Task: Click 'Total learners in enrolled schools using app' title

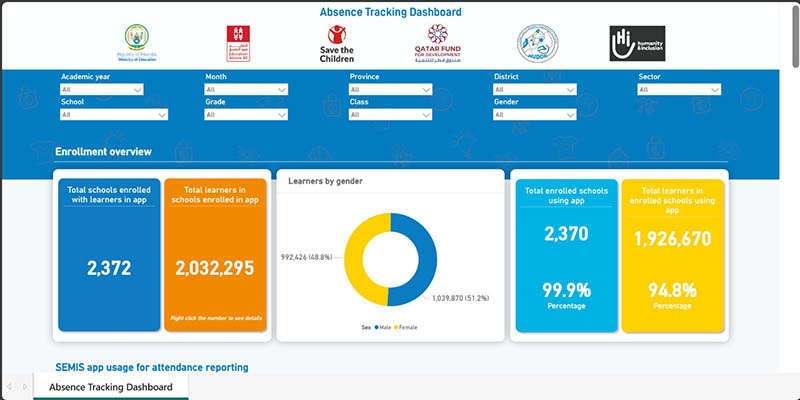Action: (x=672, y=200)
